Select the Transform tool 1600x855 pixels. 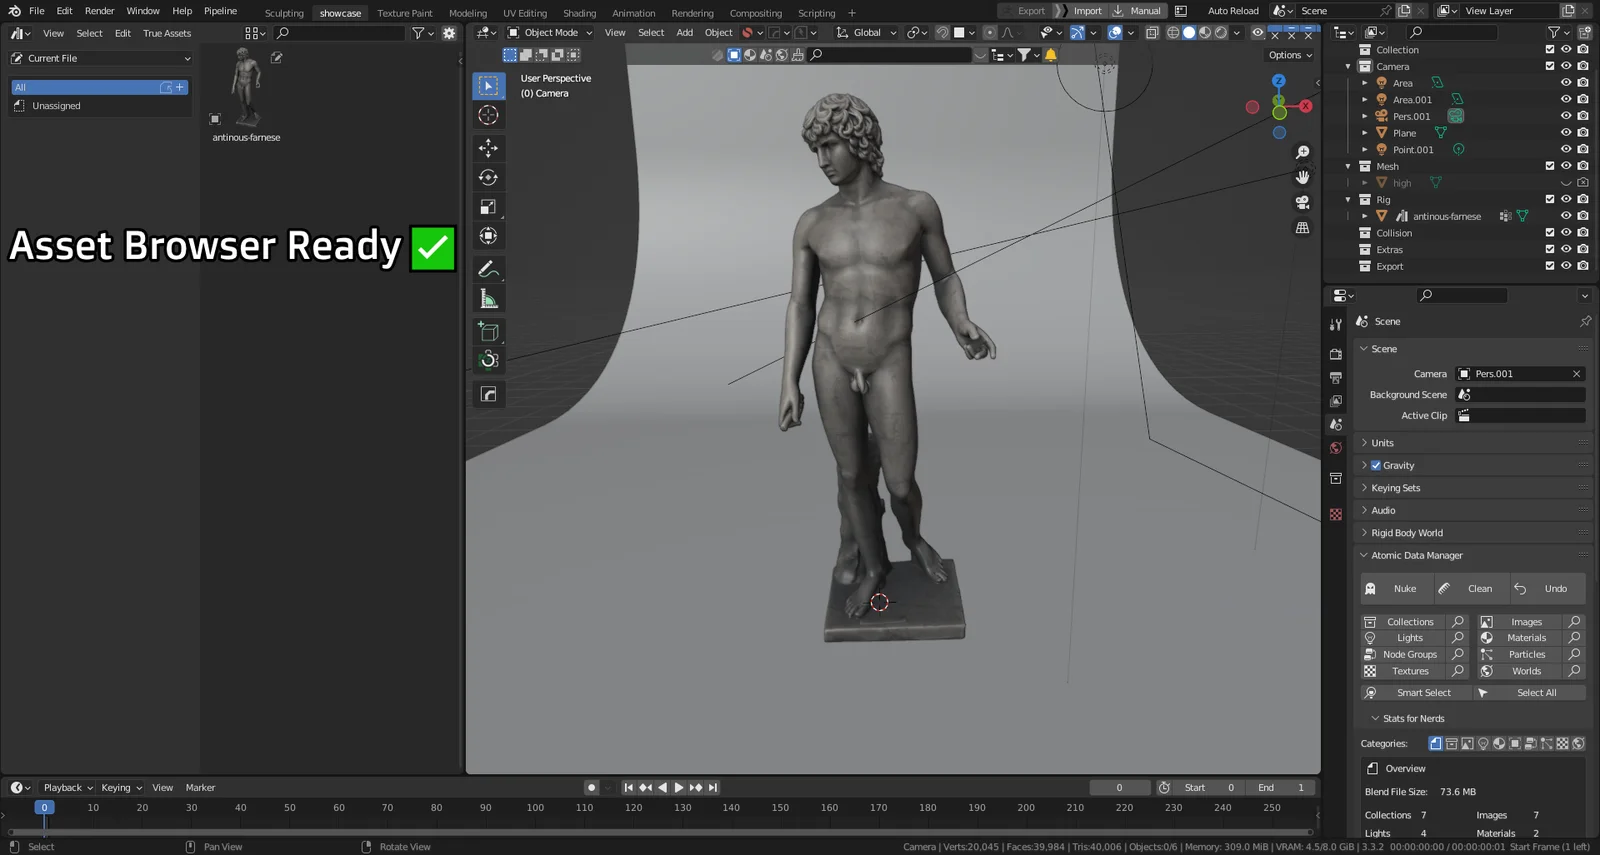click(488, 236)
